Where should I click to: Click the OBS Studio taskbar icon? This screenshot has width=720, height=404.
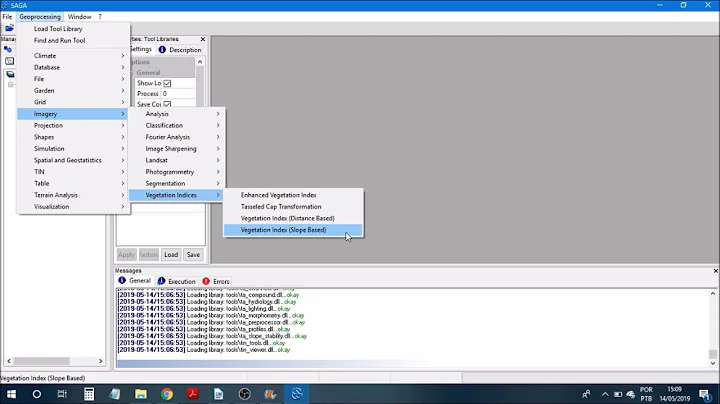point(245,394)
